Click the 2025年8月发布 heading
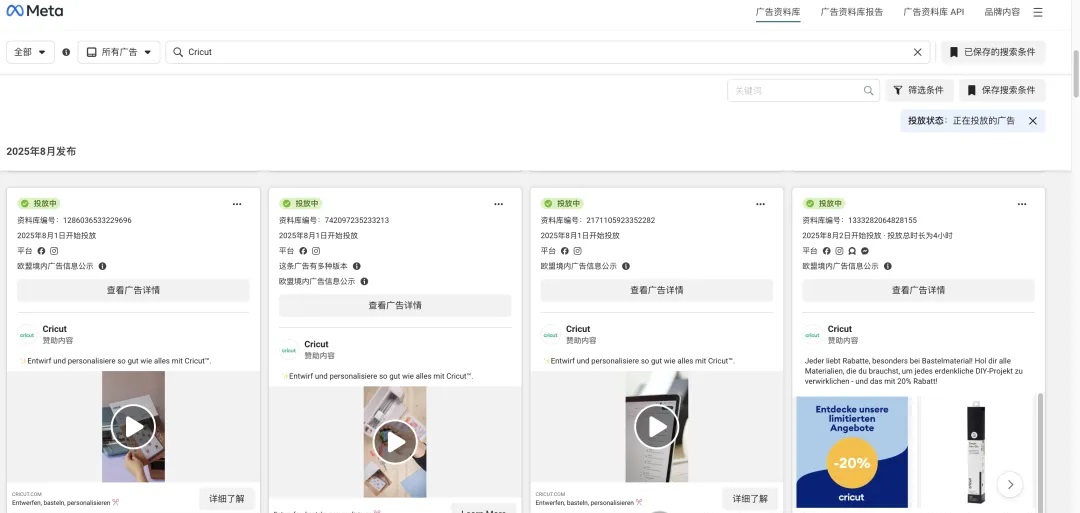Screen dimensions: 1080x513 (x=41, y=151)
